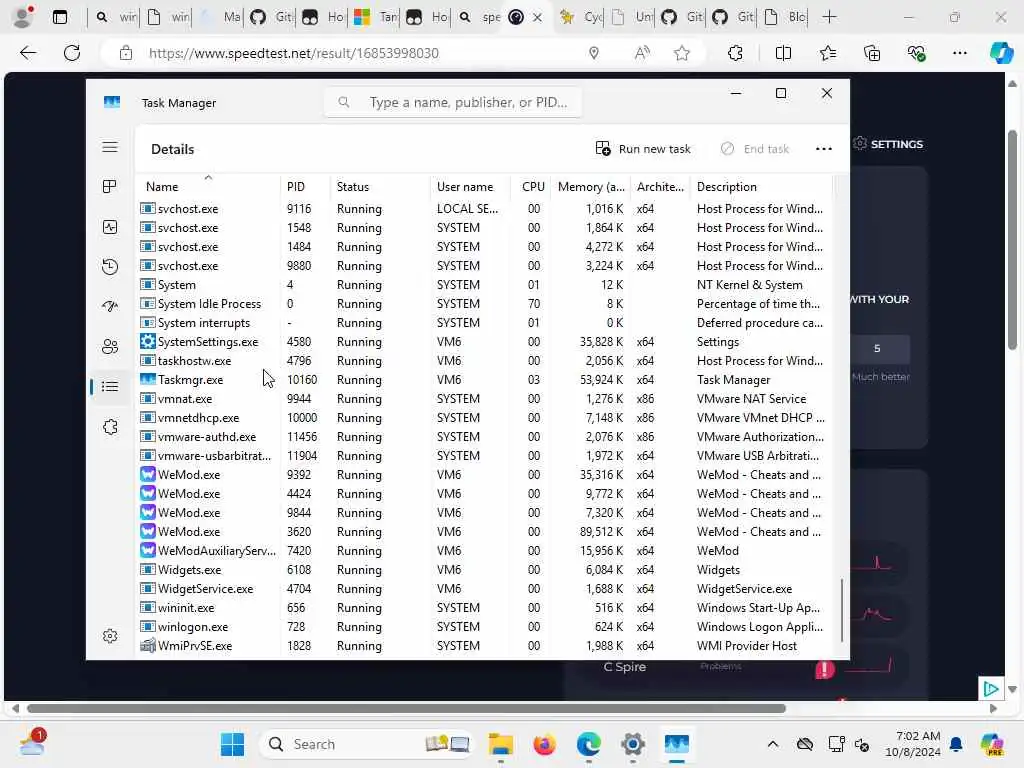Show hidden system tray icons
The height and width of the screenshot is (768, 1024).
pos(773,744)
